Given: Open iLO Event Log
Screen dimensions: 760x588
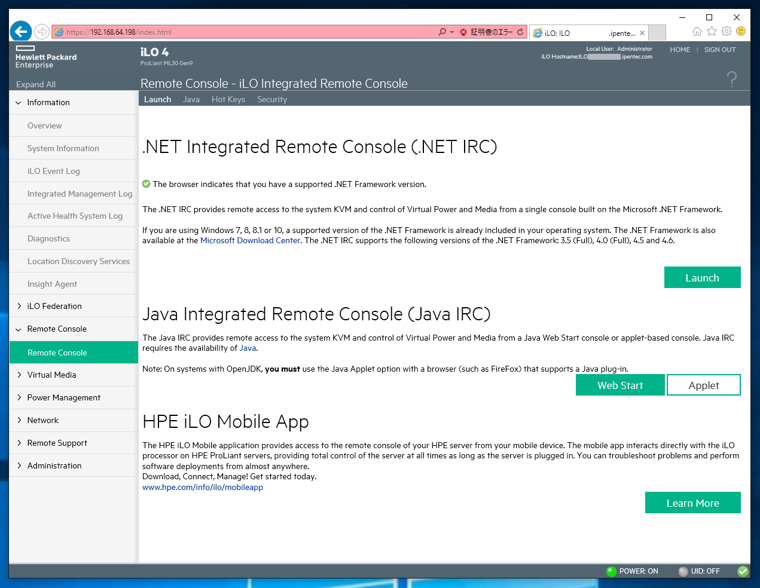Looking at the screenshot, I should (x=73, y=171).
